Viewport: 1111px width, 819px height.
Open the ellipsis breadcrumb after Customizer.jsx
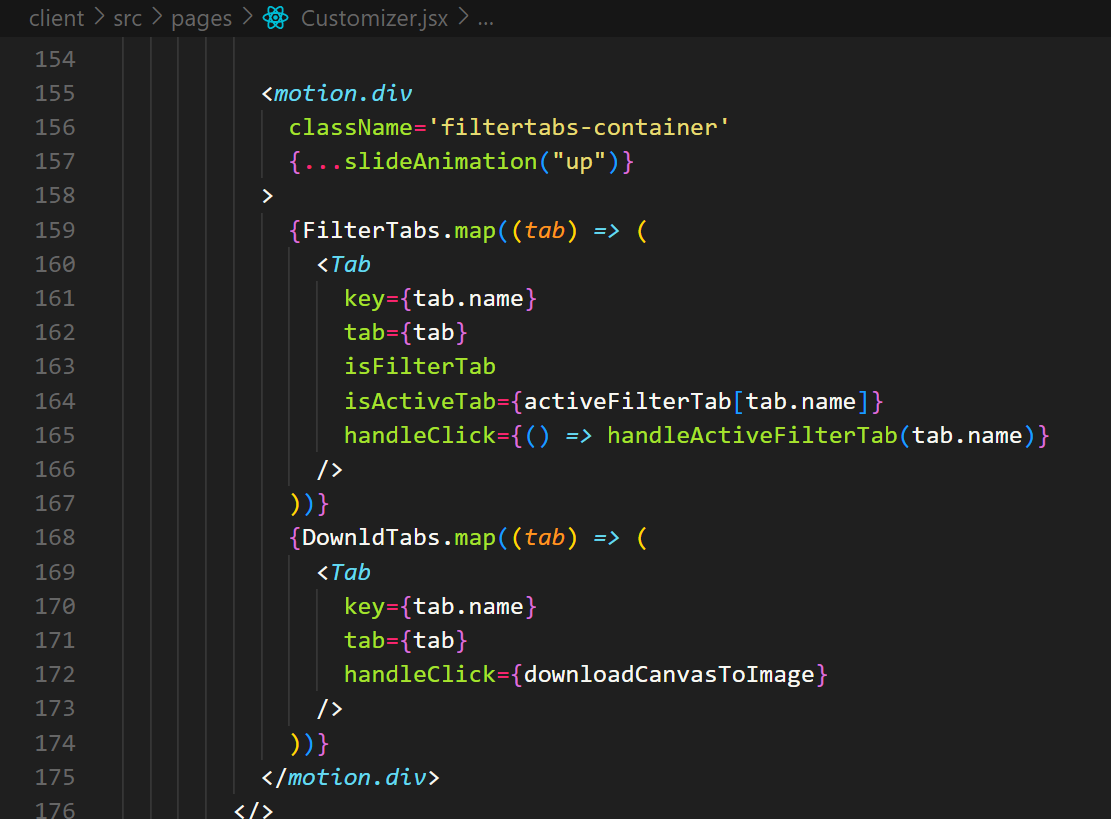point(486,18)
